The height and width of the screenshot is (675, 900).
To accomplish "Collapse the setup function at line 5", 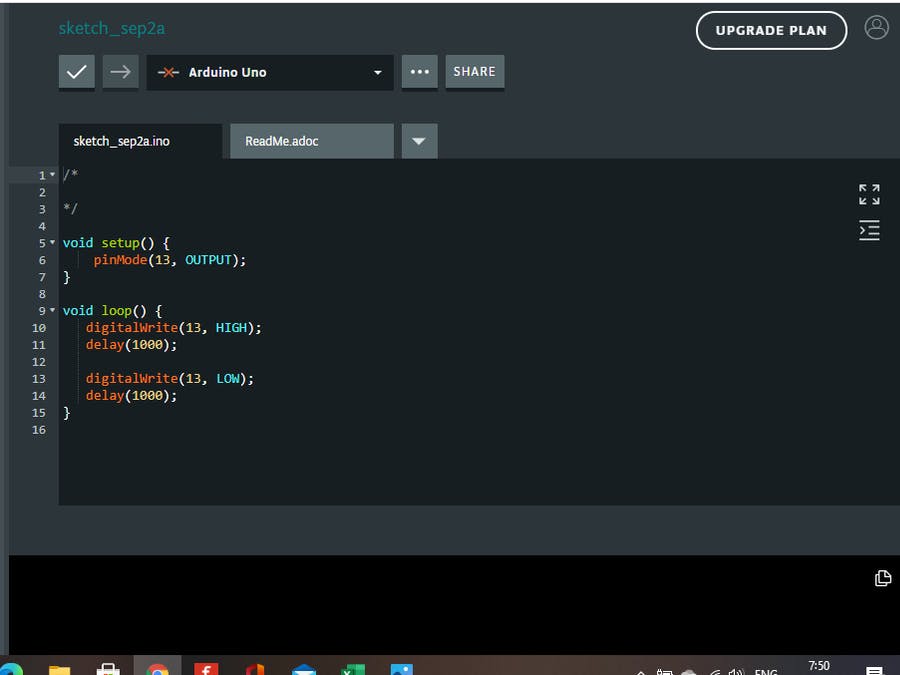I will [x=52, y=243].
